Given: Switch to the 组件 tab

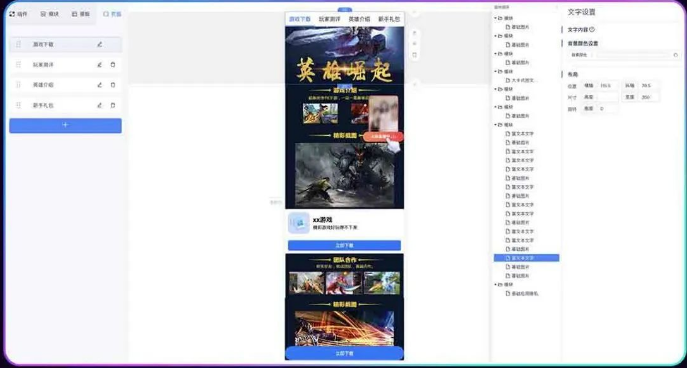Looking at the screenshot, I should [18, 14].
